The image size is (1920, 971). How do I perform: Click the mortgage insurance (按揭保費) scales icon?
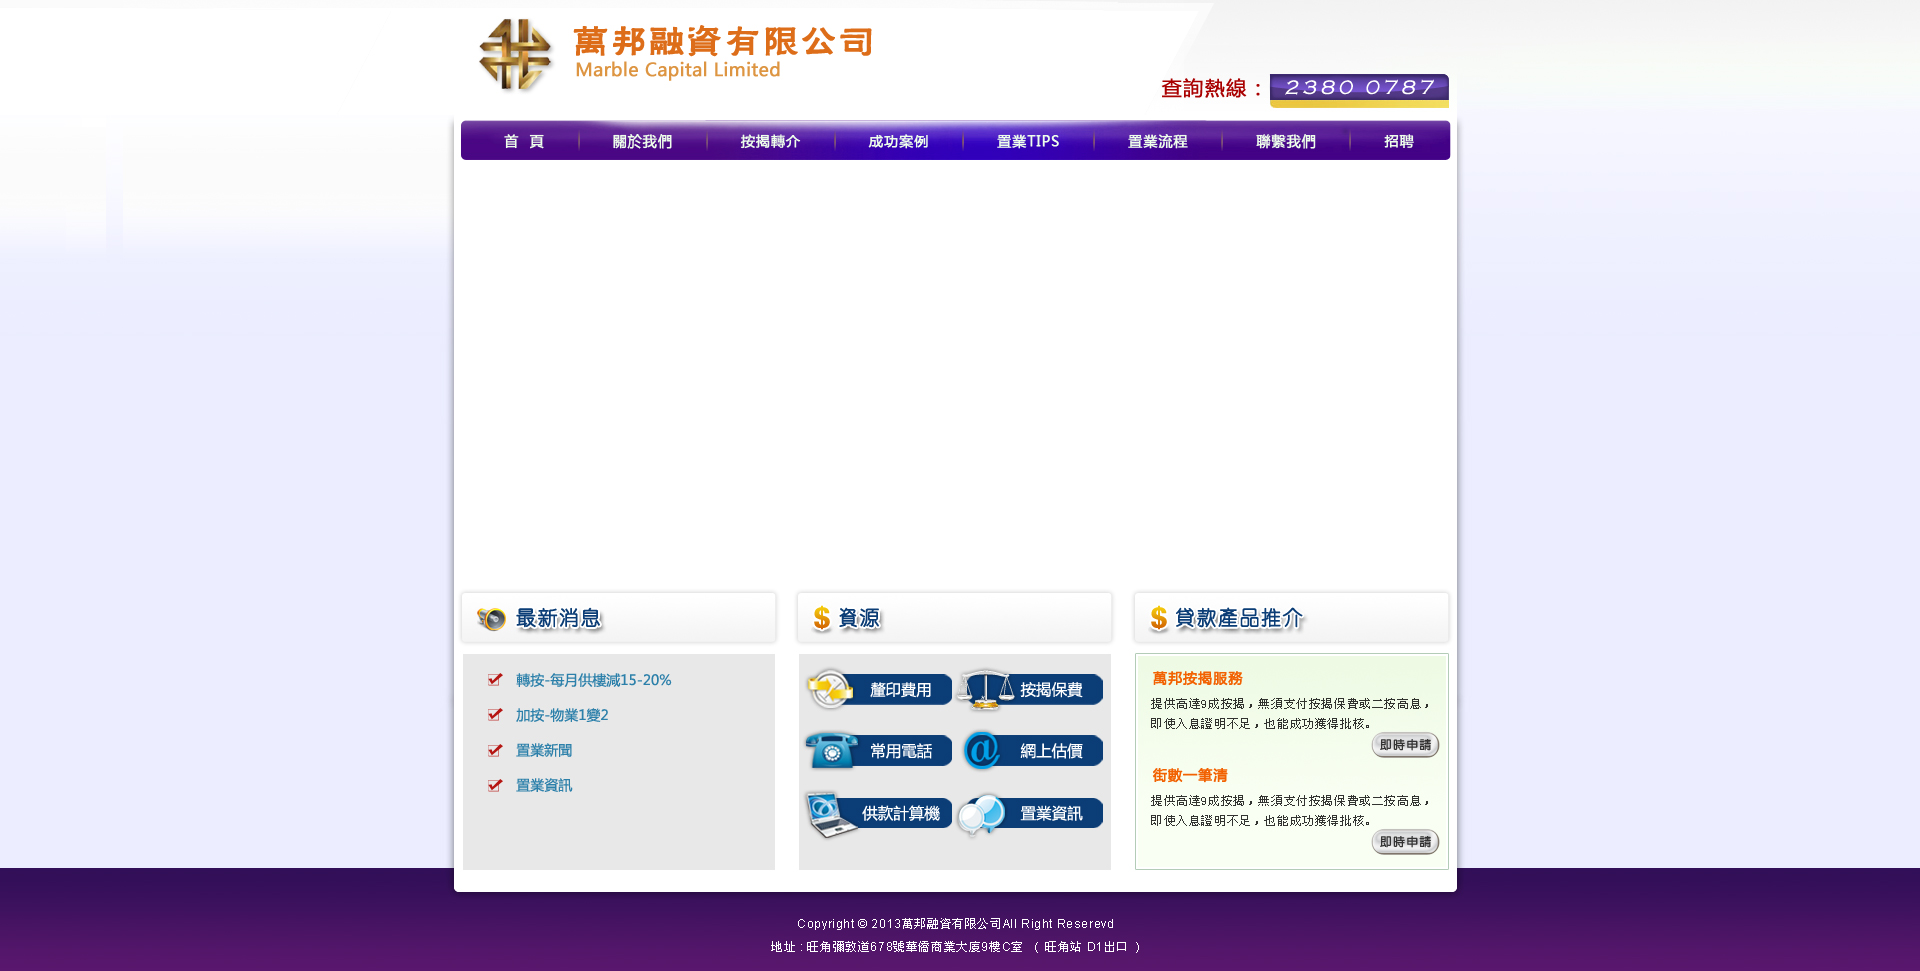pyautogui.click(x=985, y=689)
